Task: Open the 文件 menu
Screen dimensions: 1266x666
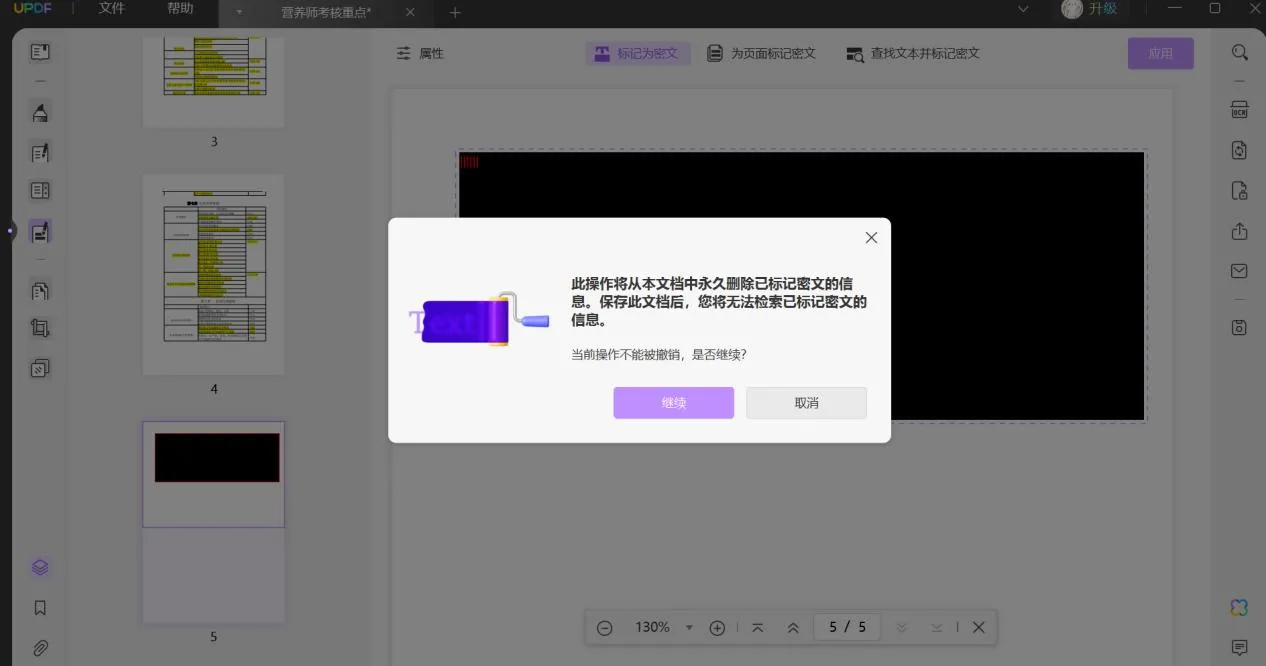Action: pyautogui.click(x=112, y=9)
